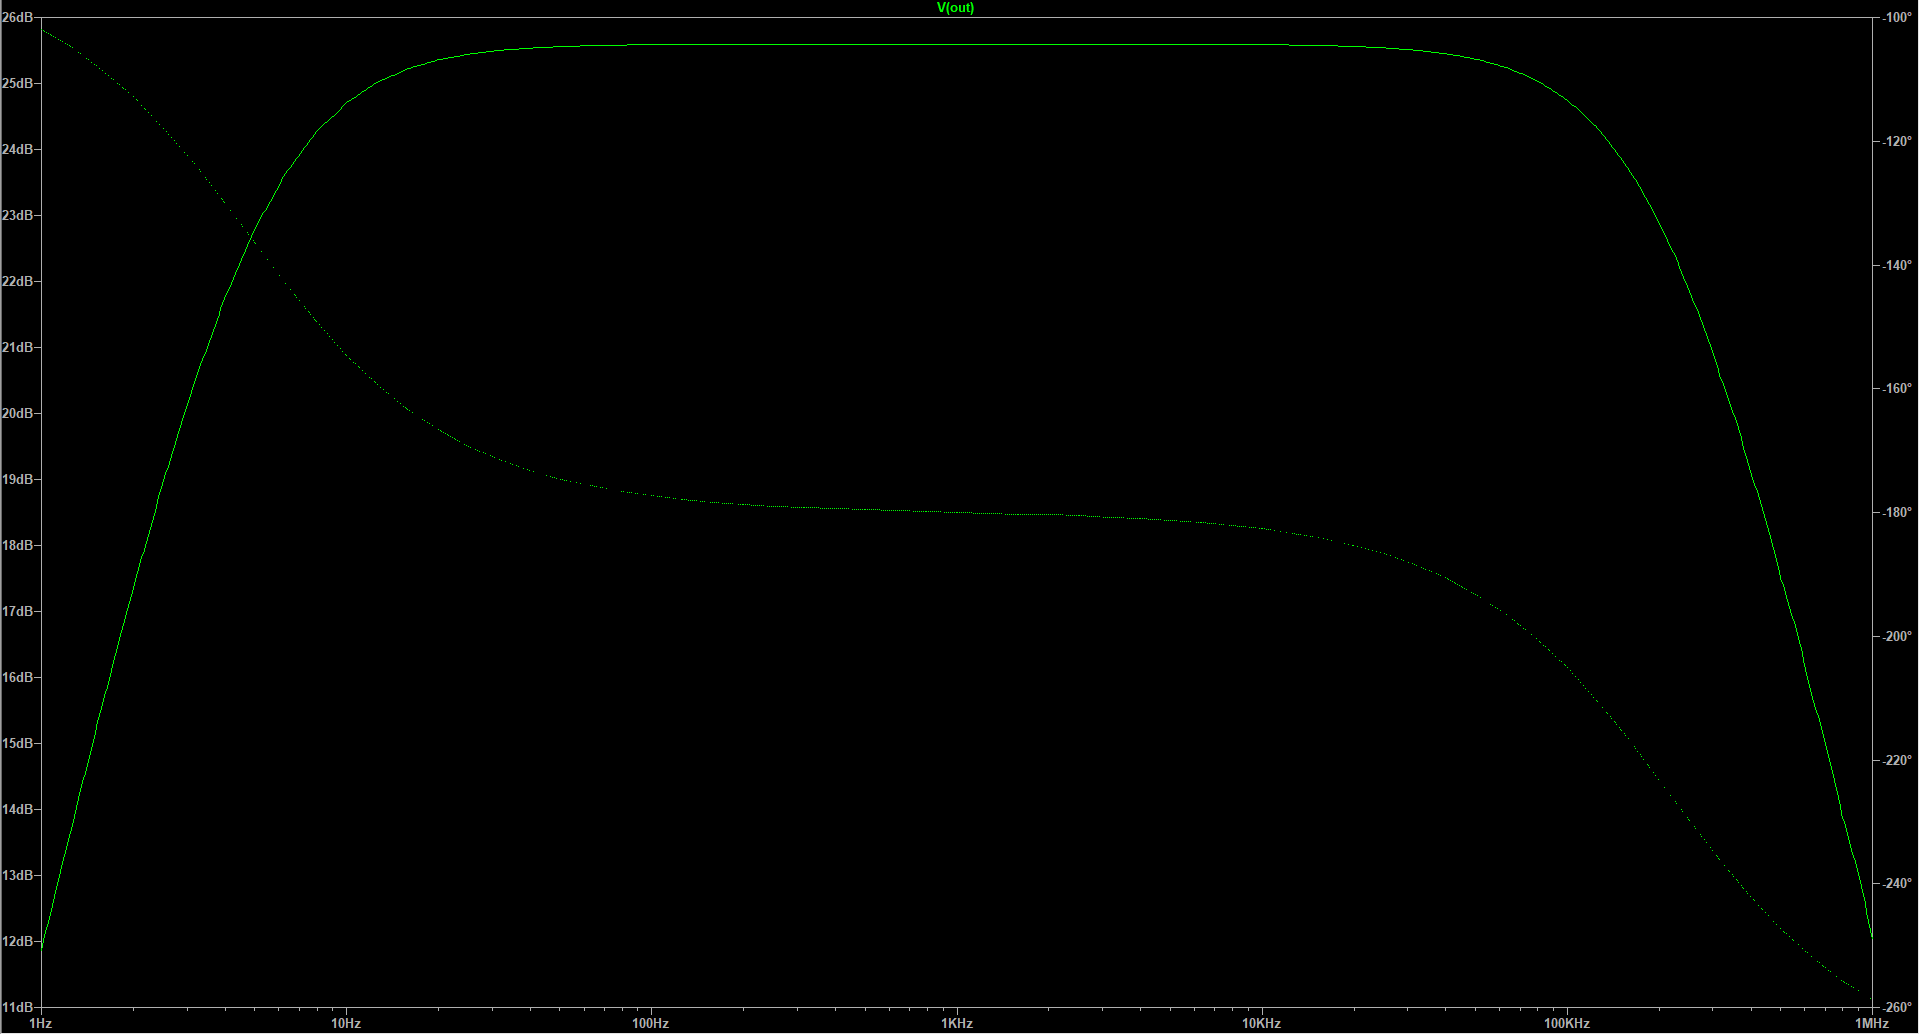Click the 18dB axis label

[17, 545]
